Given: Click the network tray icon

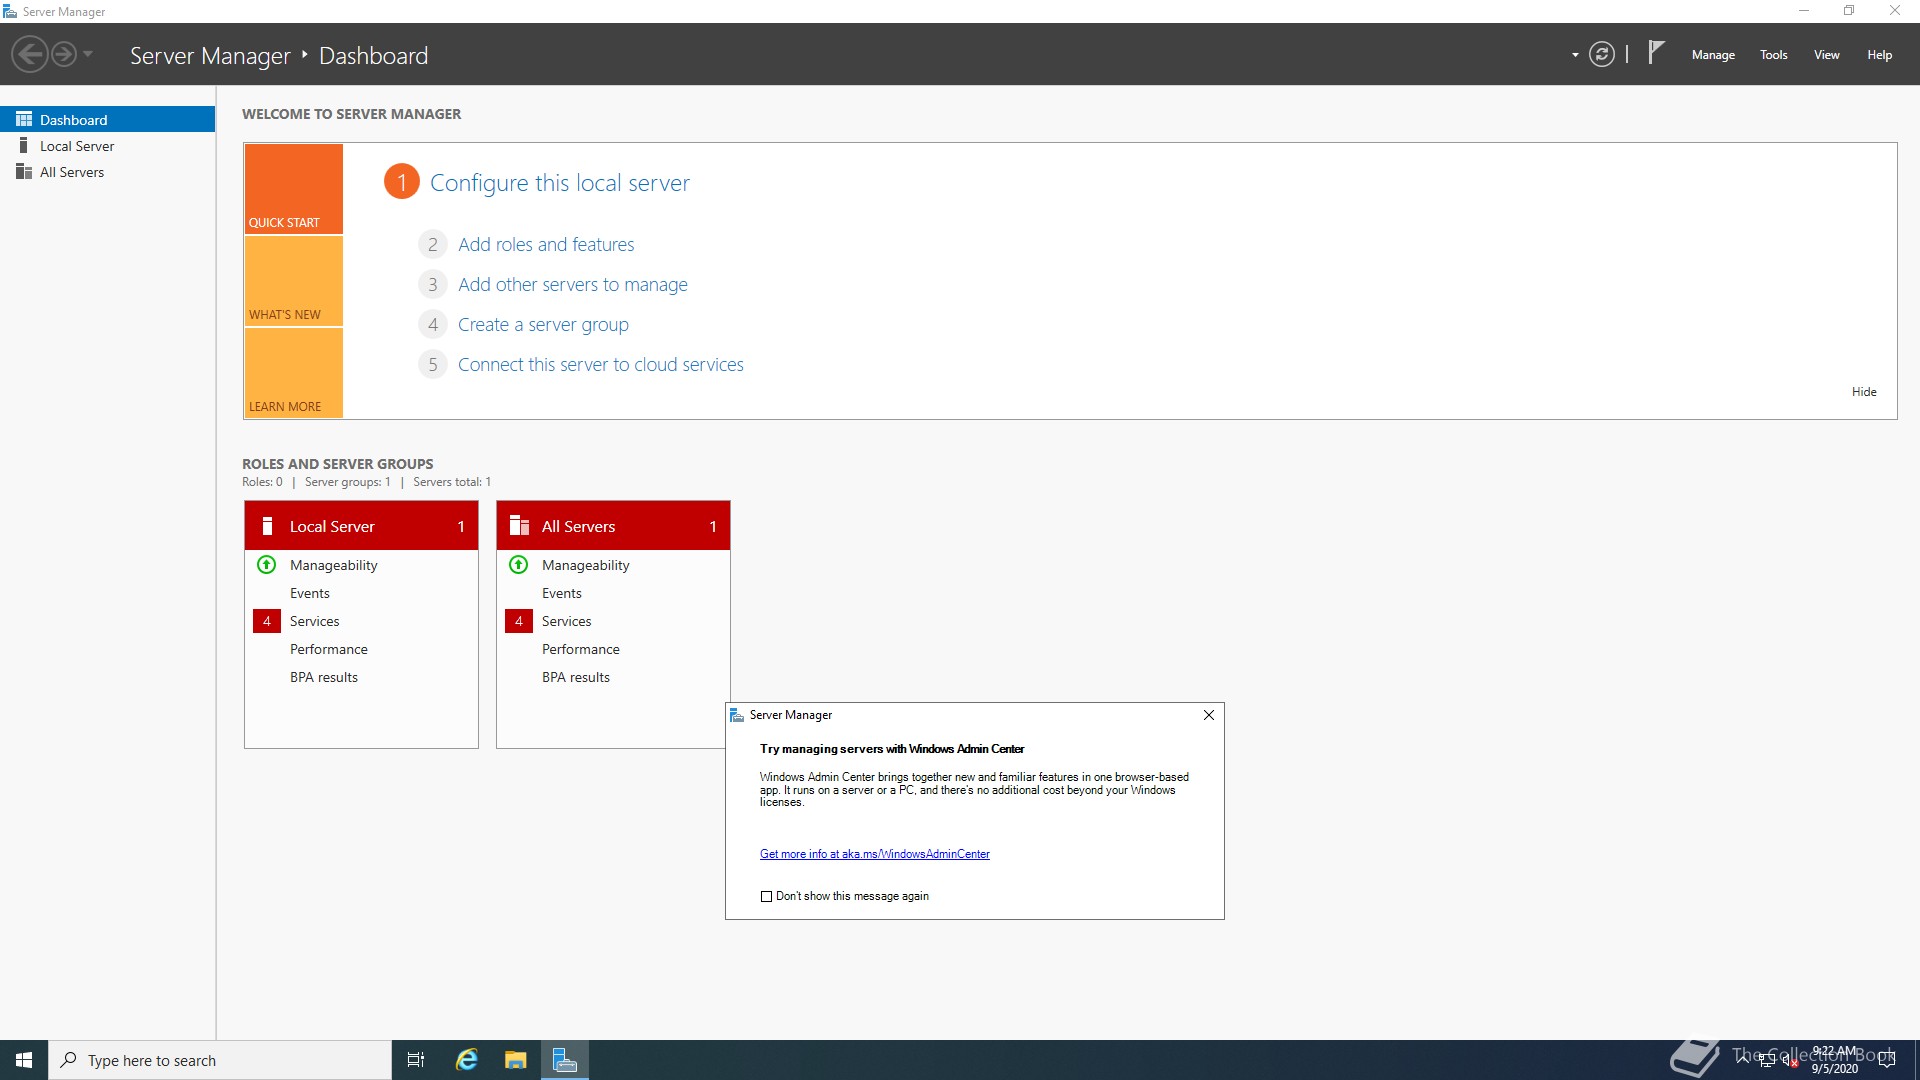Looking at the screenshot, I should pyautogui.click(x=1767, y=1060).
